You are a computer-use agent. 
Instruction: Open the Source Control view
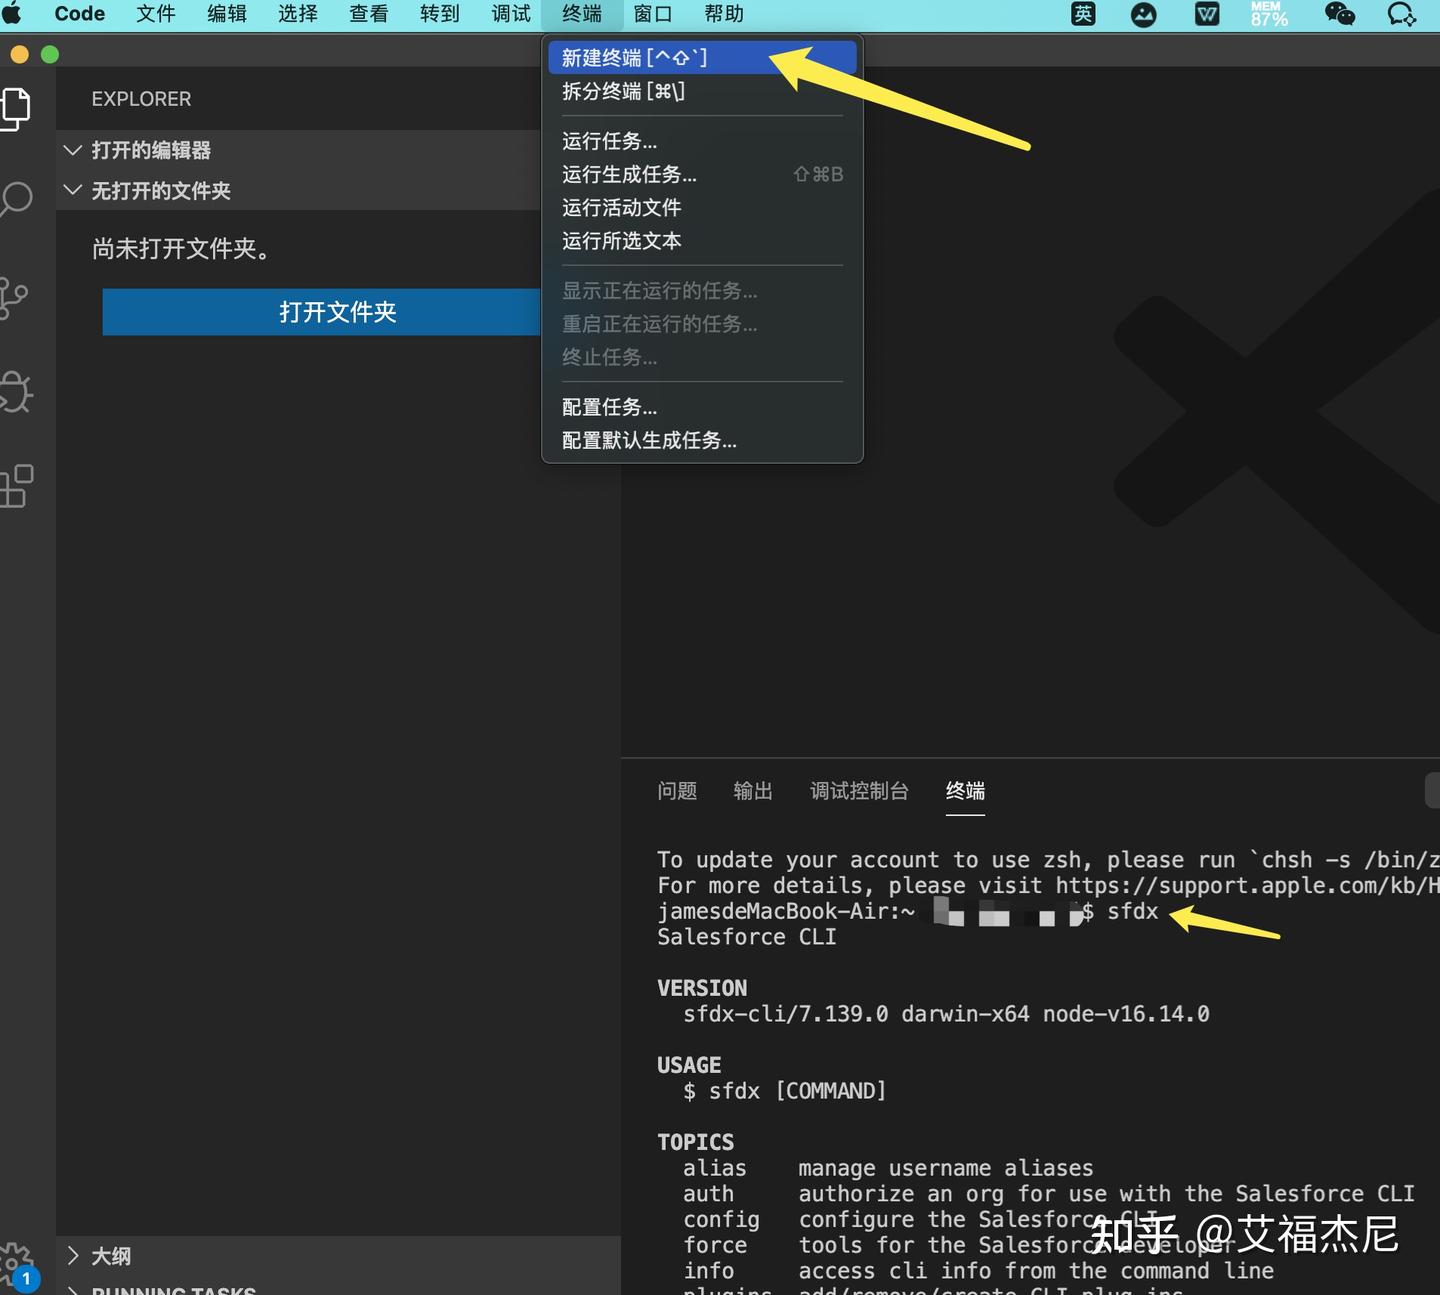17,296
